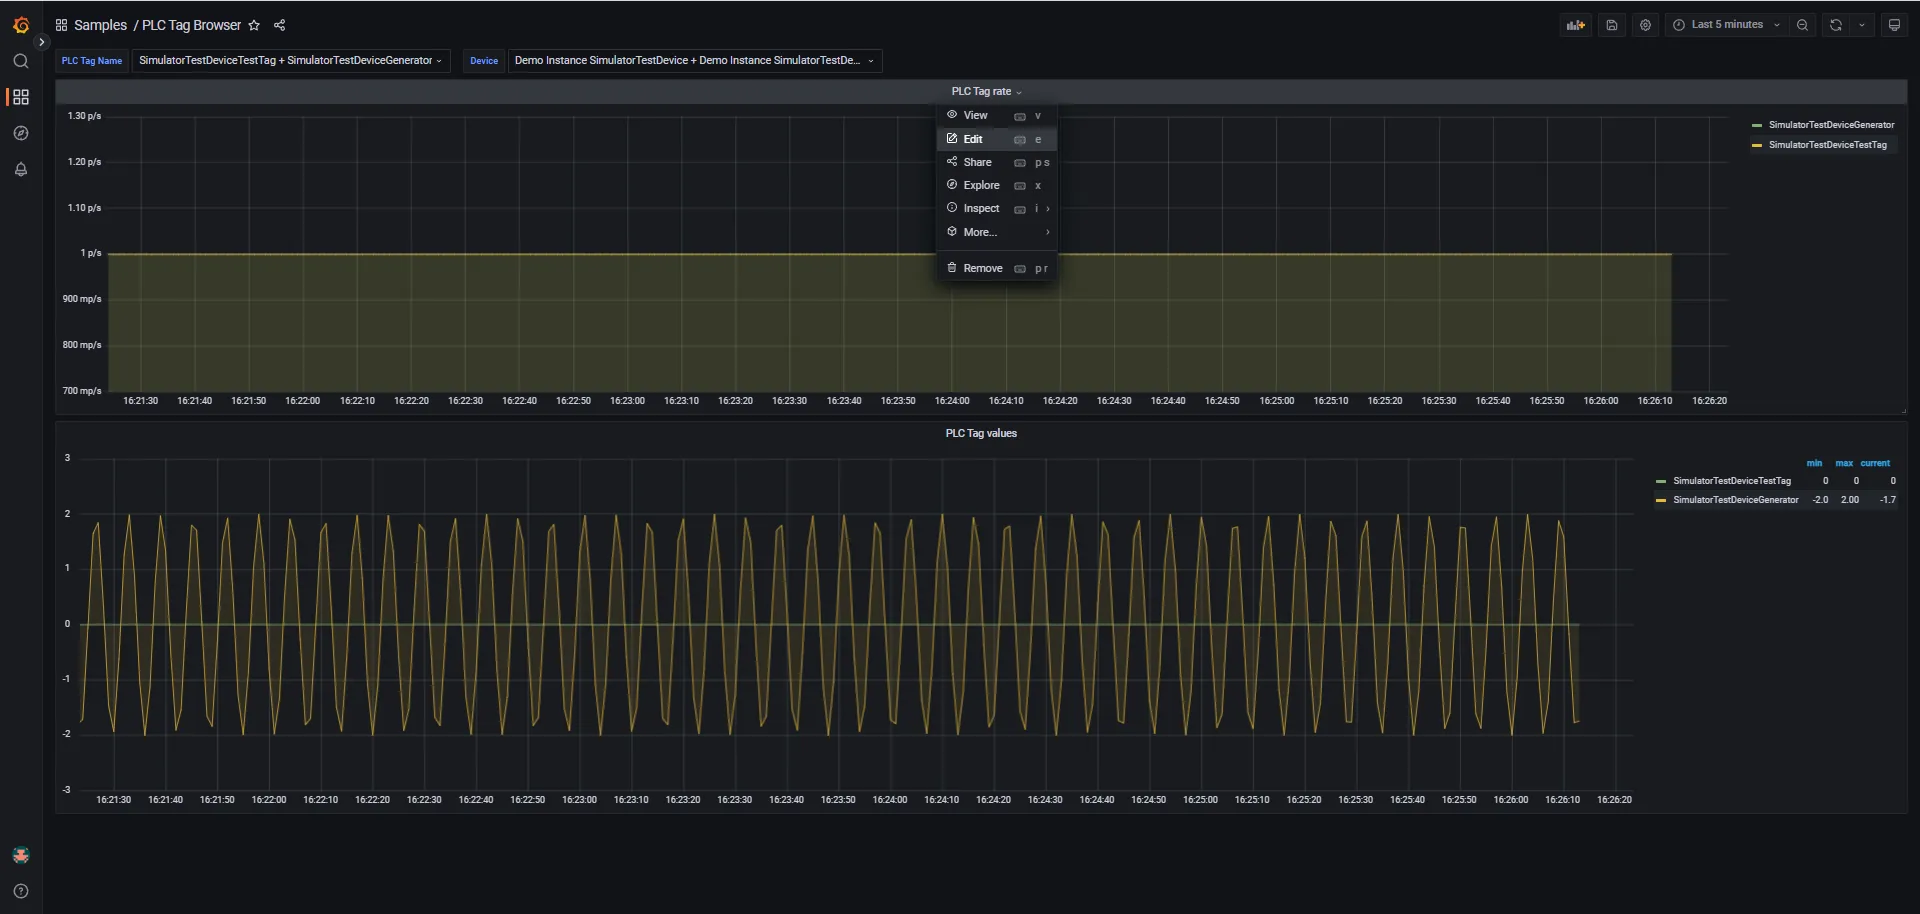Click green color swatch of SimulatorTestDeviceGenerator rate legend

pyautogui.click(x=1757, y=125)
